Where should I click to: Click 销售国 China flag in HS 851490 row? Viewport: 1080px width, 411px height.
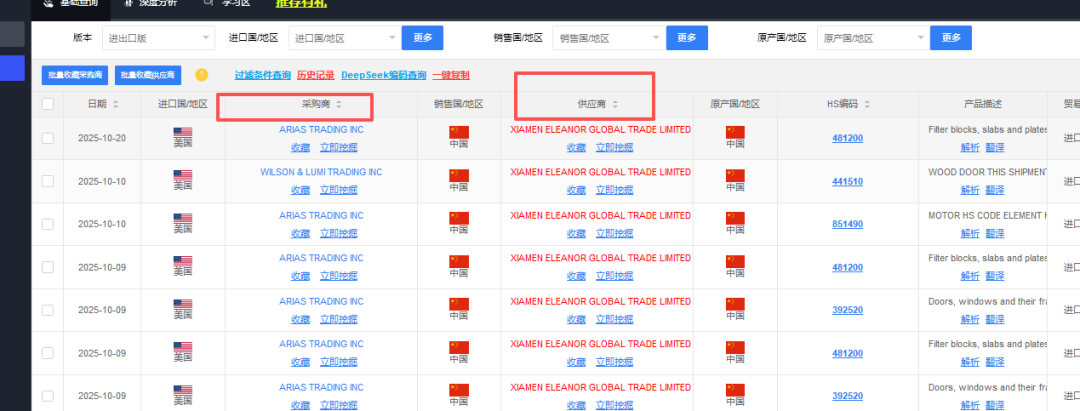pos(459,218)
